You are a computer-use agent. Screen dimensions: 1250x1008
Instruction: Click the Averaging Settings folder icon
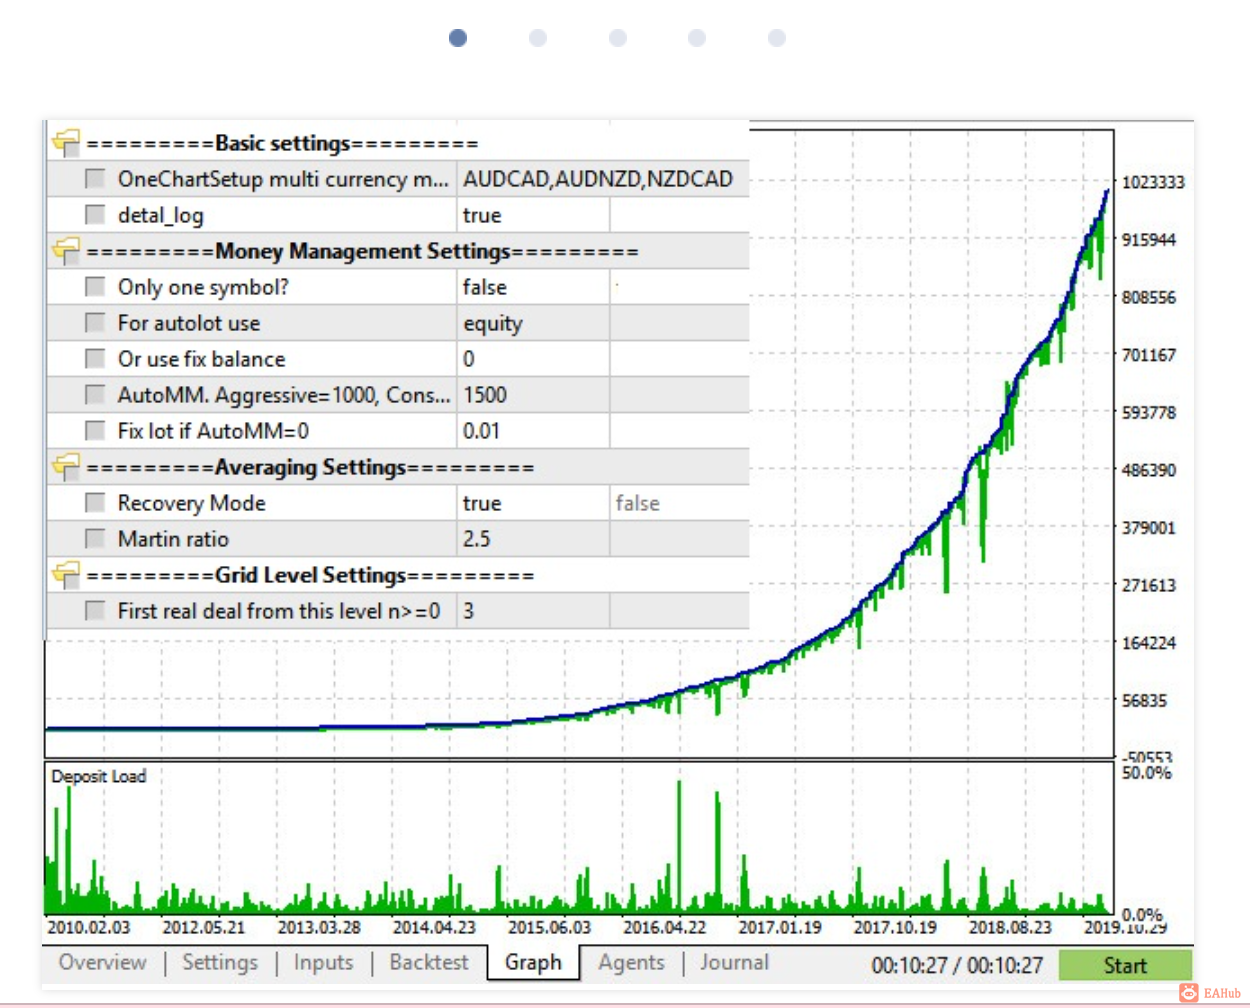(66, 467)
